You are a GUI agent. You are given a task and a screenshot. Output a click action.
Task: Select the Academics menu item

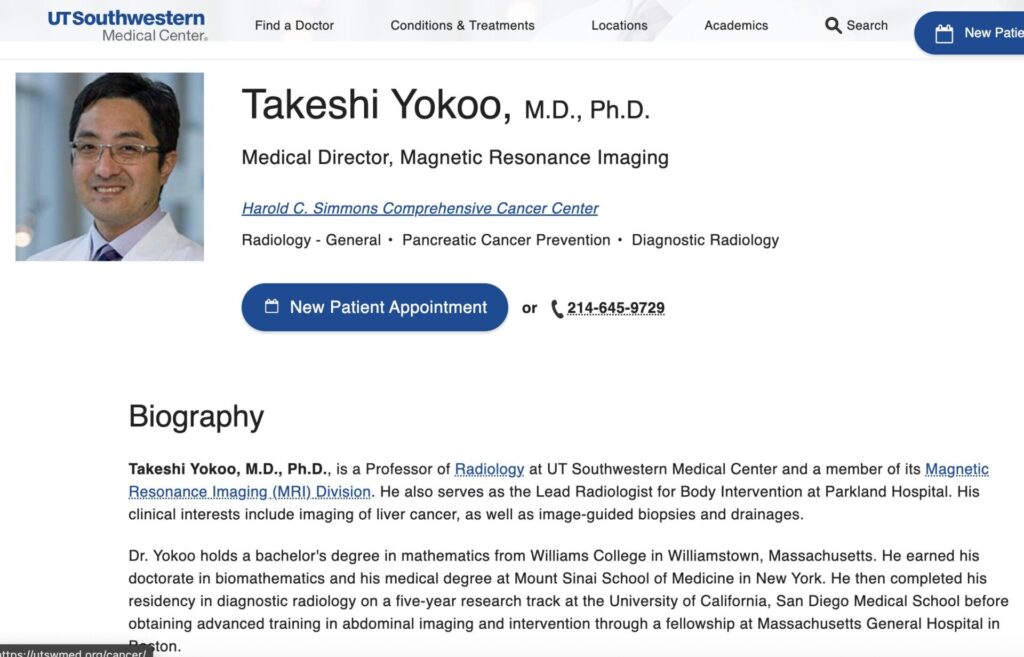coord(736,25)
